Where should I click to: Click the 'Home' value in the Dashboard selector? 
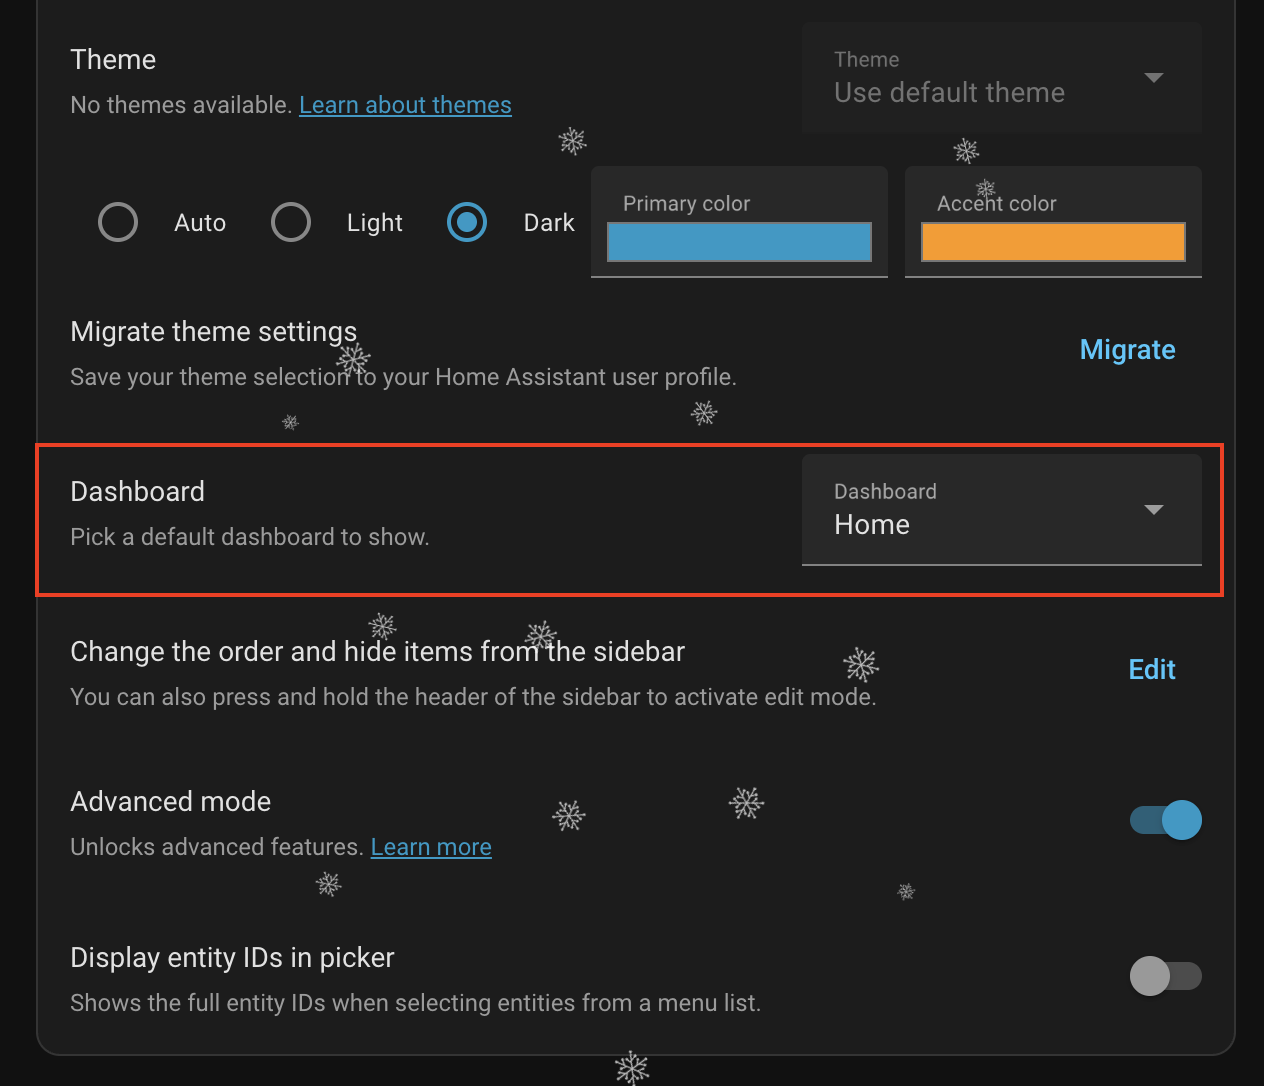pos(872,525)
